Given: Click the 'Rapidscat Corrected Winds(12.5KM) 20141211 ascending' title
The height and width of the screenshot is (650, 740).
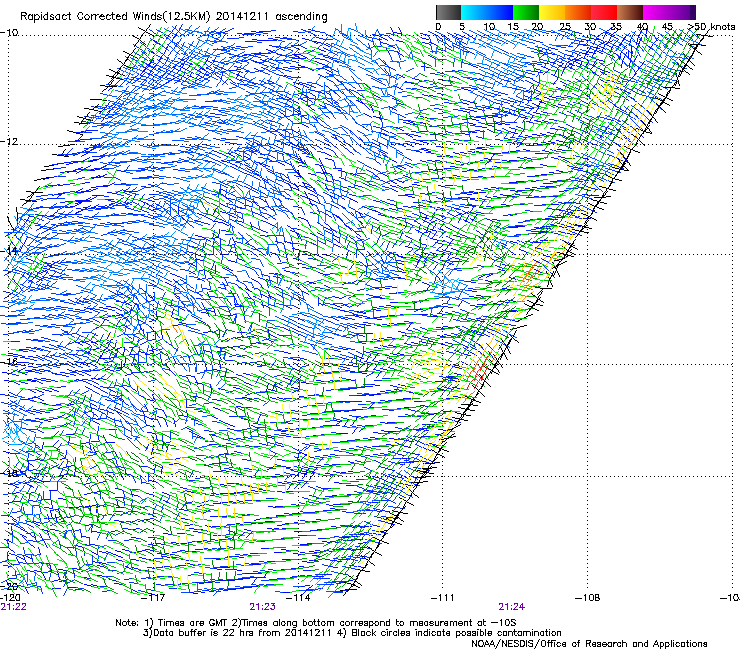Looking at the screenshot, I should tap(174, 17).
